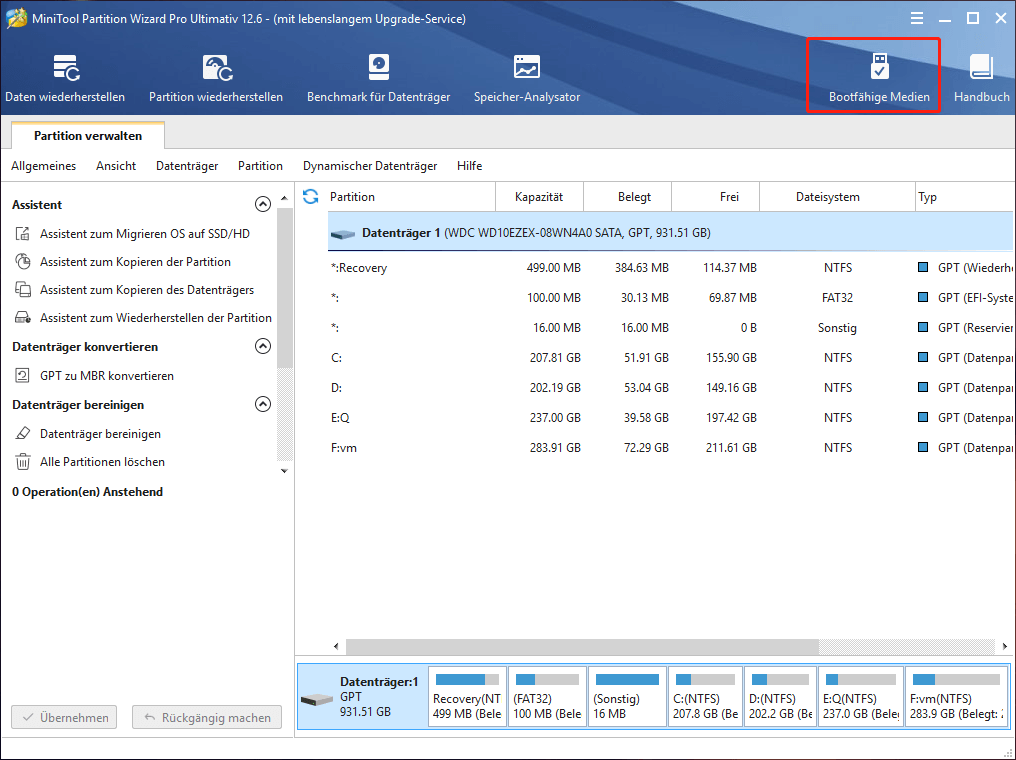
Task: Open hamburger menu in title bar
Action: point(916,18)
